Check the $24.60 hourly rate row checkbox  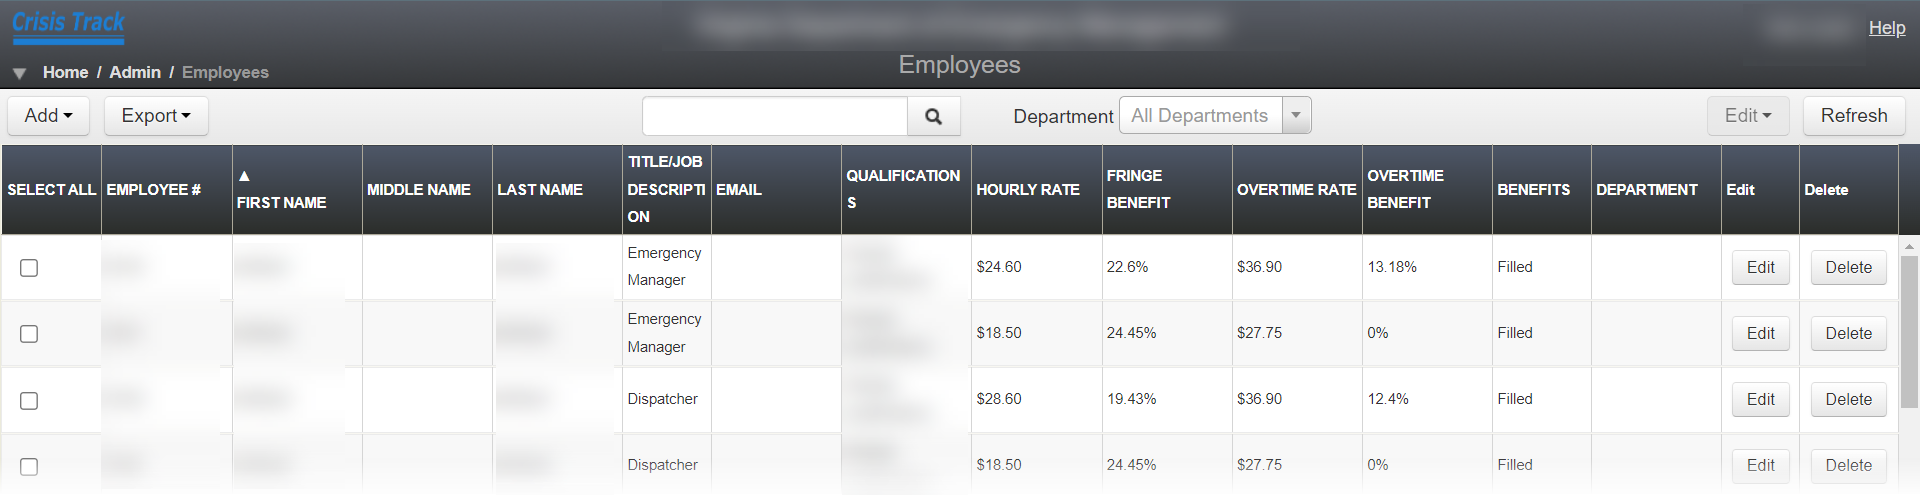(29, 267)
